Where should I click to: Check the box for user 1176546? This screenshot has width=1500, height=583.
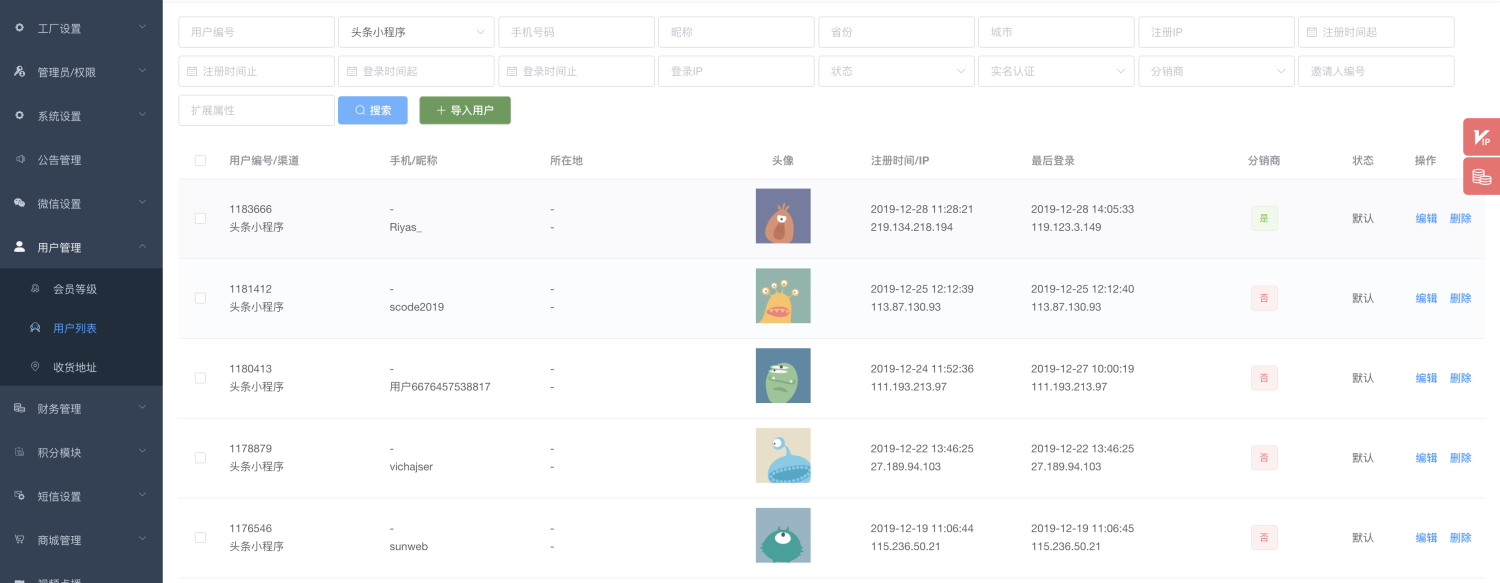(200, 537)
